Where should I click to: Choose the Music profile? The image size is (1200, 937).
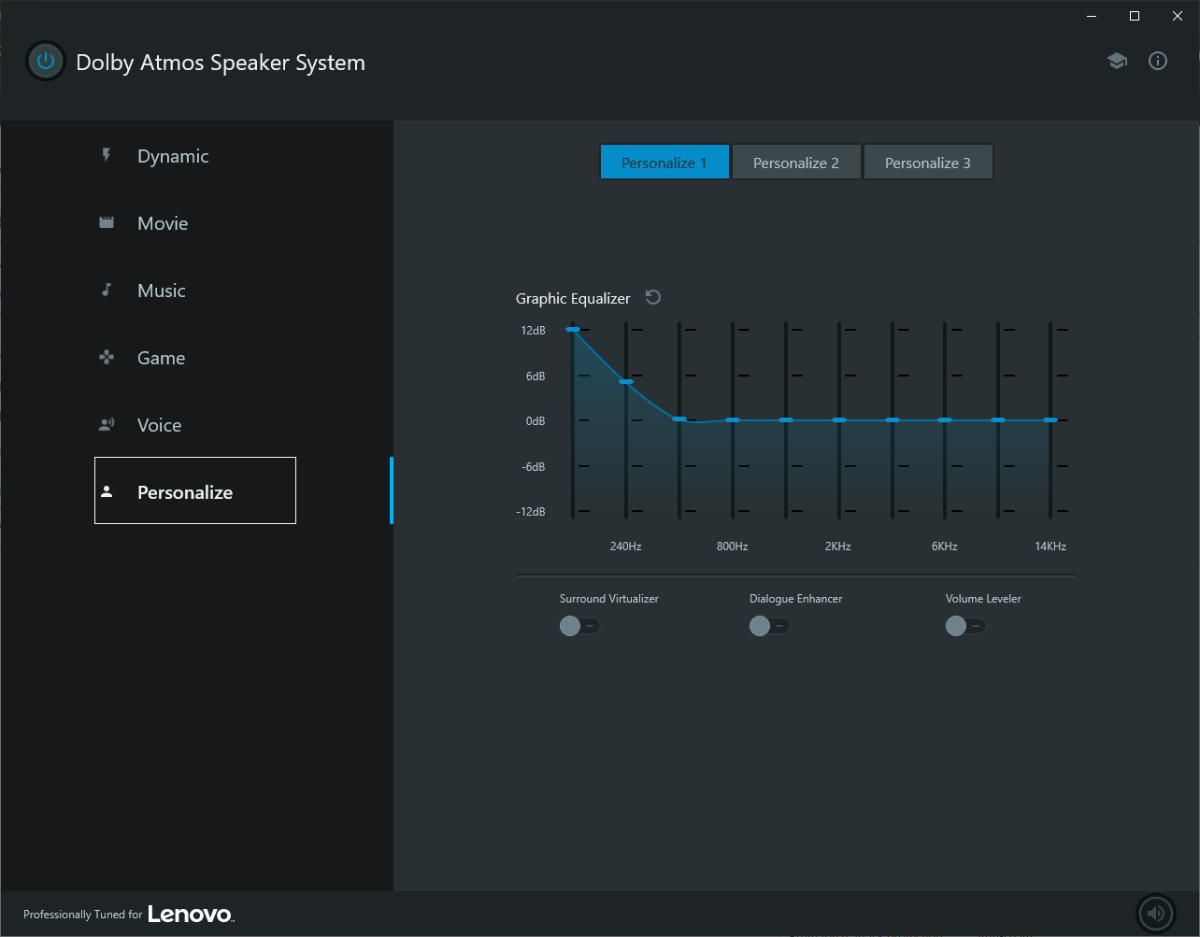[161, 291]
